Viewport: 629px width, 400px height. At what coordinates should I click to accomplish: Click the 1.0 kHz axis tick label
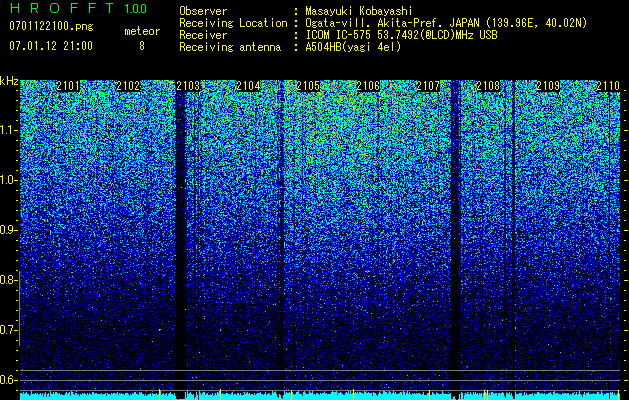[x=7, y=180]
